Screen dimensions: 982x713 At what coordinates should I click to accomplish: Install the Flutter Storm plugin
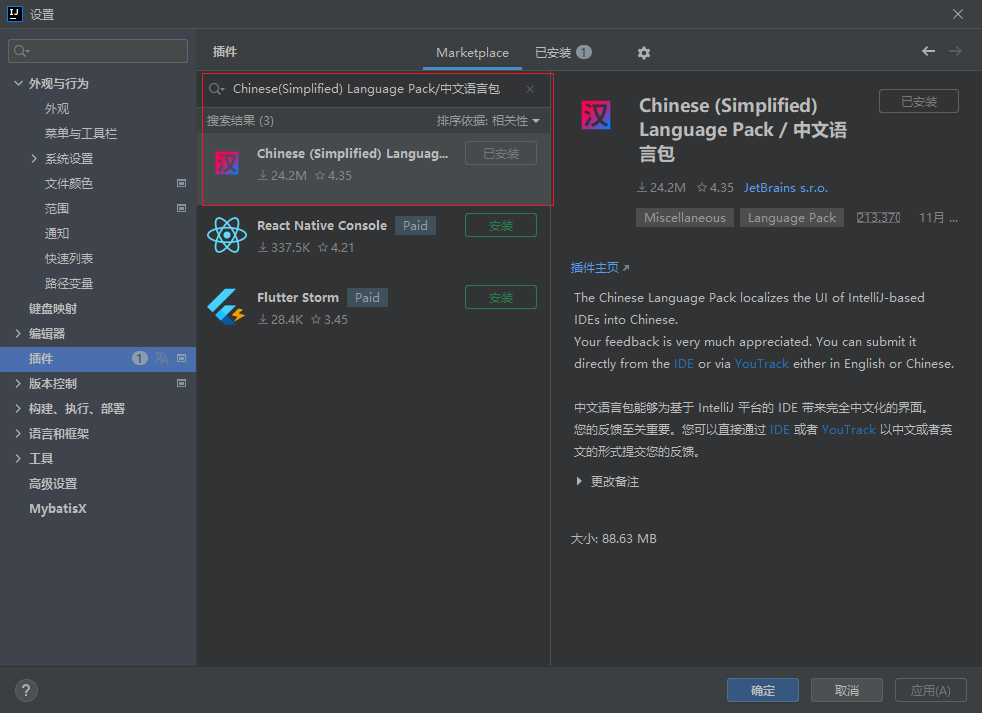click(x=500, y=298)
